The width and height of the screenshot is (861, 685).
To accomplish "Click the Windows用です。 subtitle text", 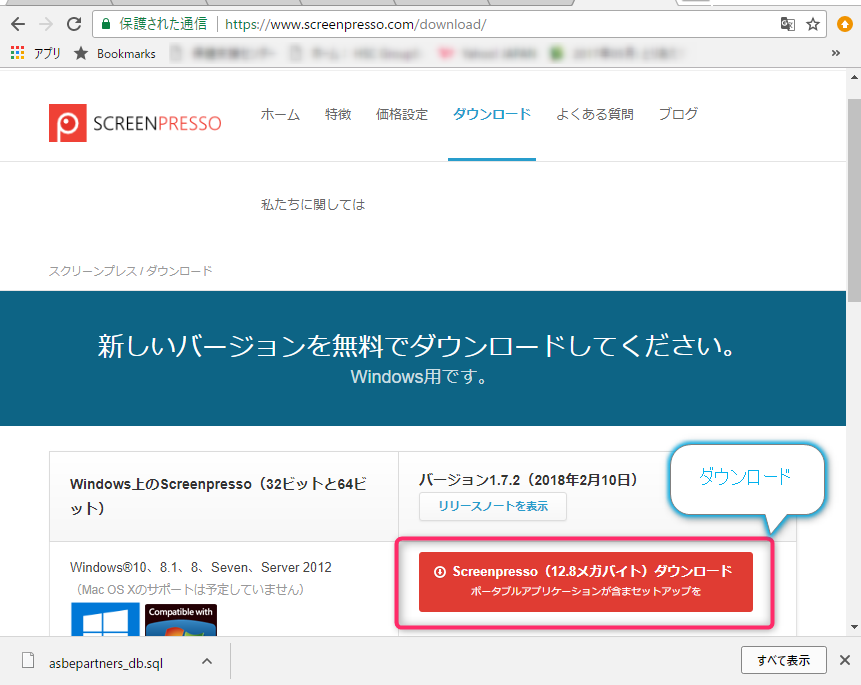I will [419, 377].
